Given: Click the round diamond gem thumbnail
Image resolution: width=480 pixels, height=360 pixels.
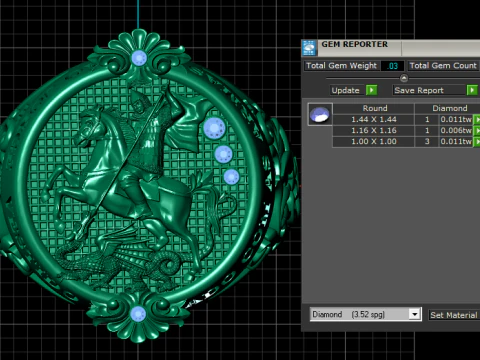Looking at the screenshot, I should pos(320,114).
